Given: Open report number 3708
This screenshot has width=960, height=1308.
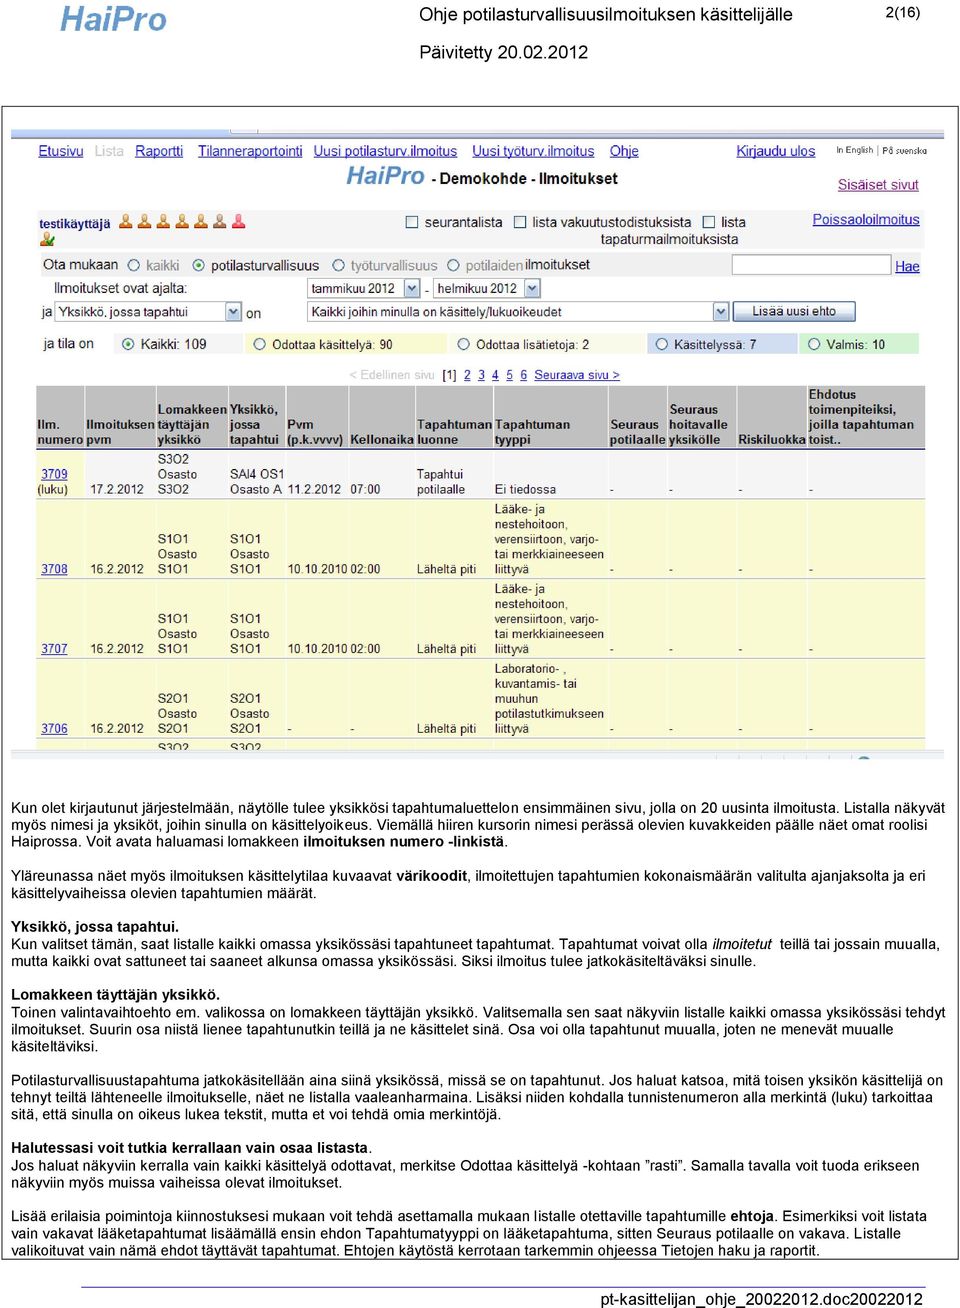Looking at the screenshot, I should click(54, 569).
